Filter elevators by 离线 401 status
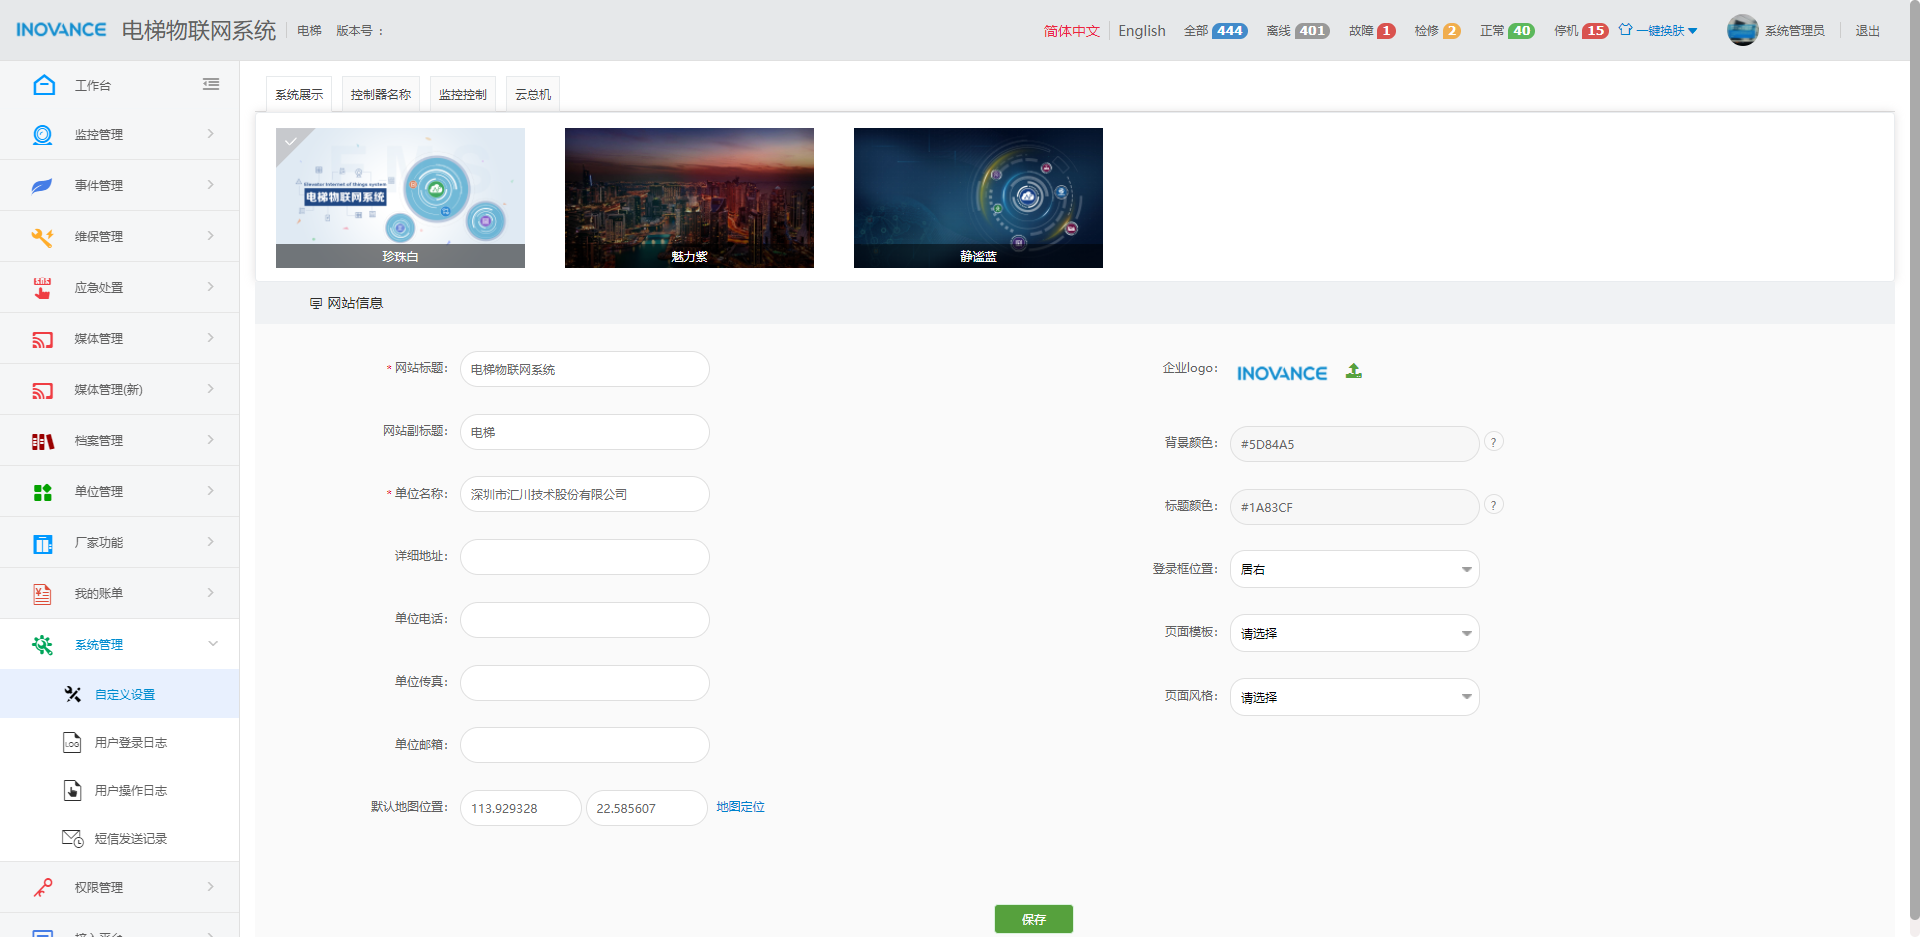The height and width of the screenshot is (937, 1920). point(1297,31)
